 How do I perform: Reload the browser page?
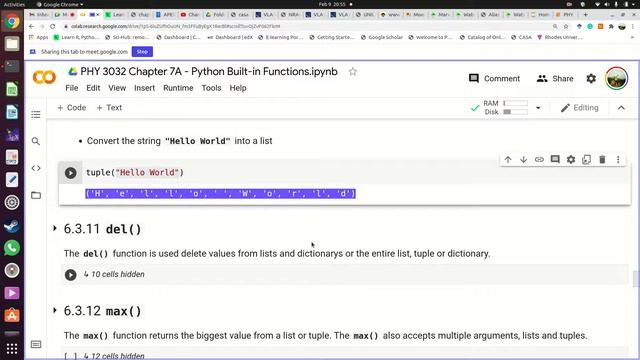[53, 26]
